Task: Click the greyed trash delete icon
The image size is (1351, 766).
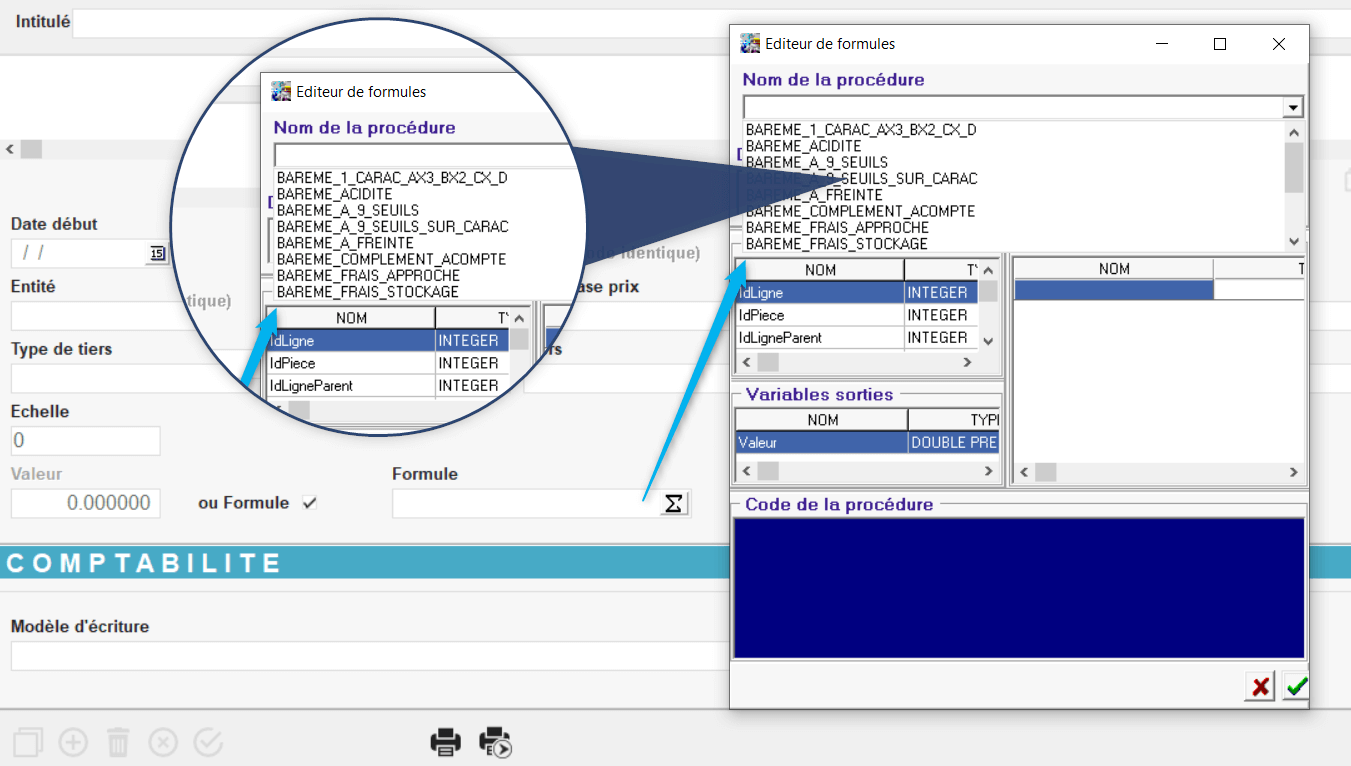Action: (x=118, y=742)
